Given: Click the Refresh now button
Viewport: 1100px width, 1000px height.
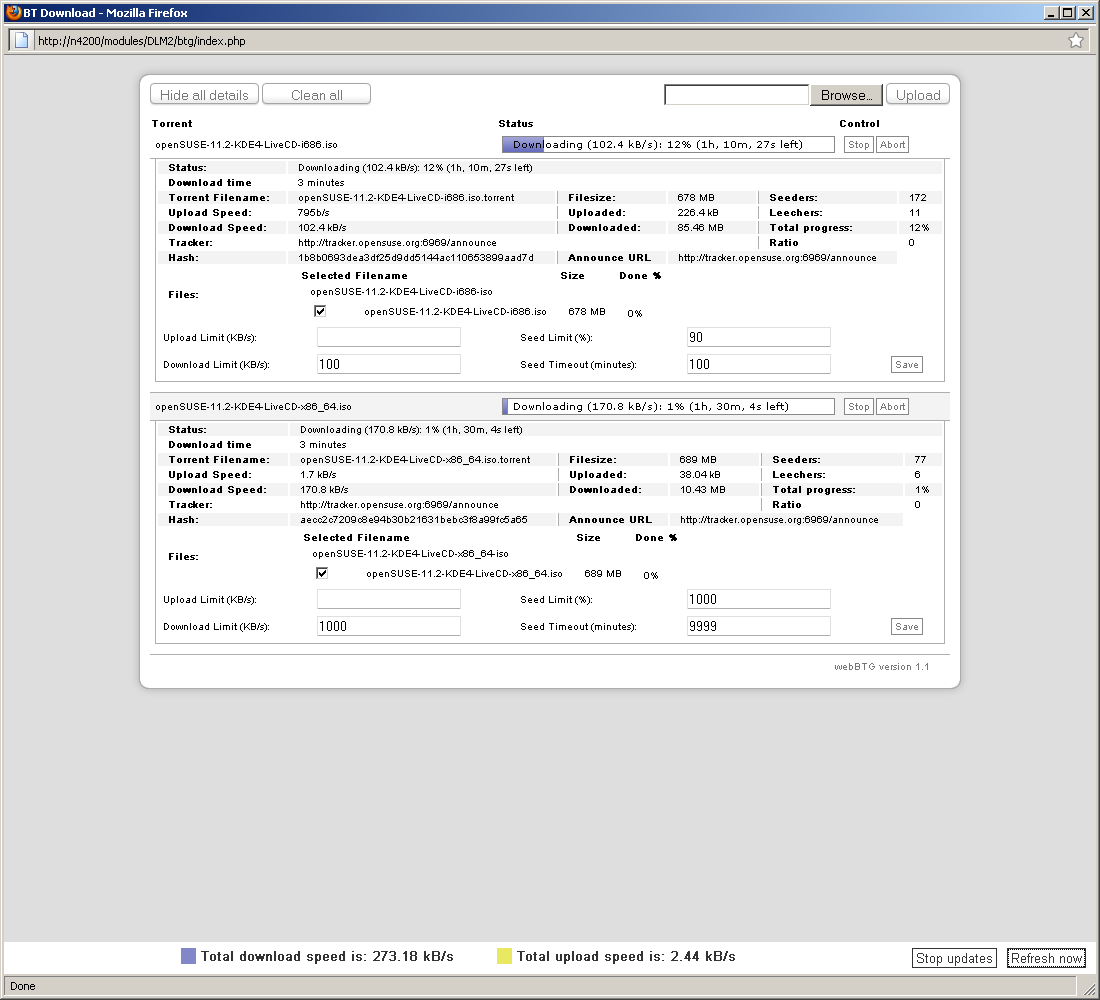Looking at the screenshot, I should (1046, 958).
